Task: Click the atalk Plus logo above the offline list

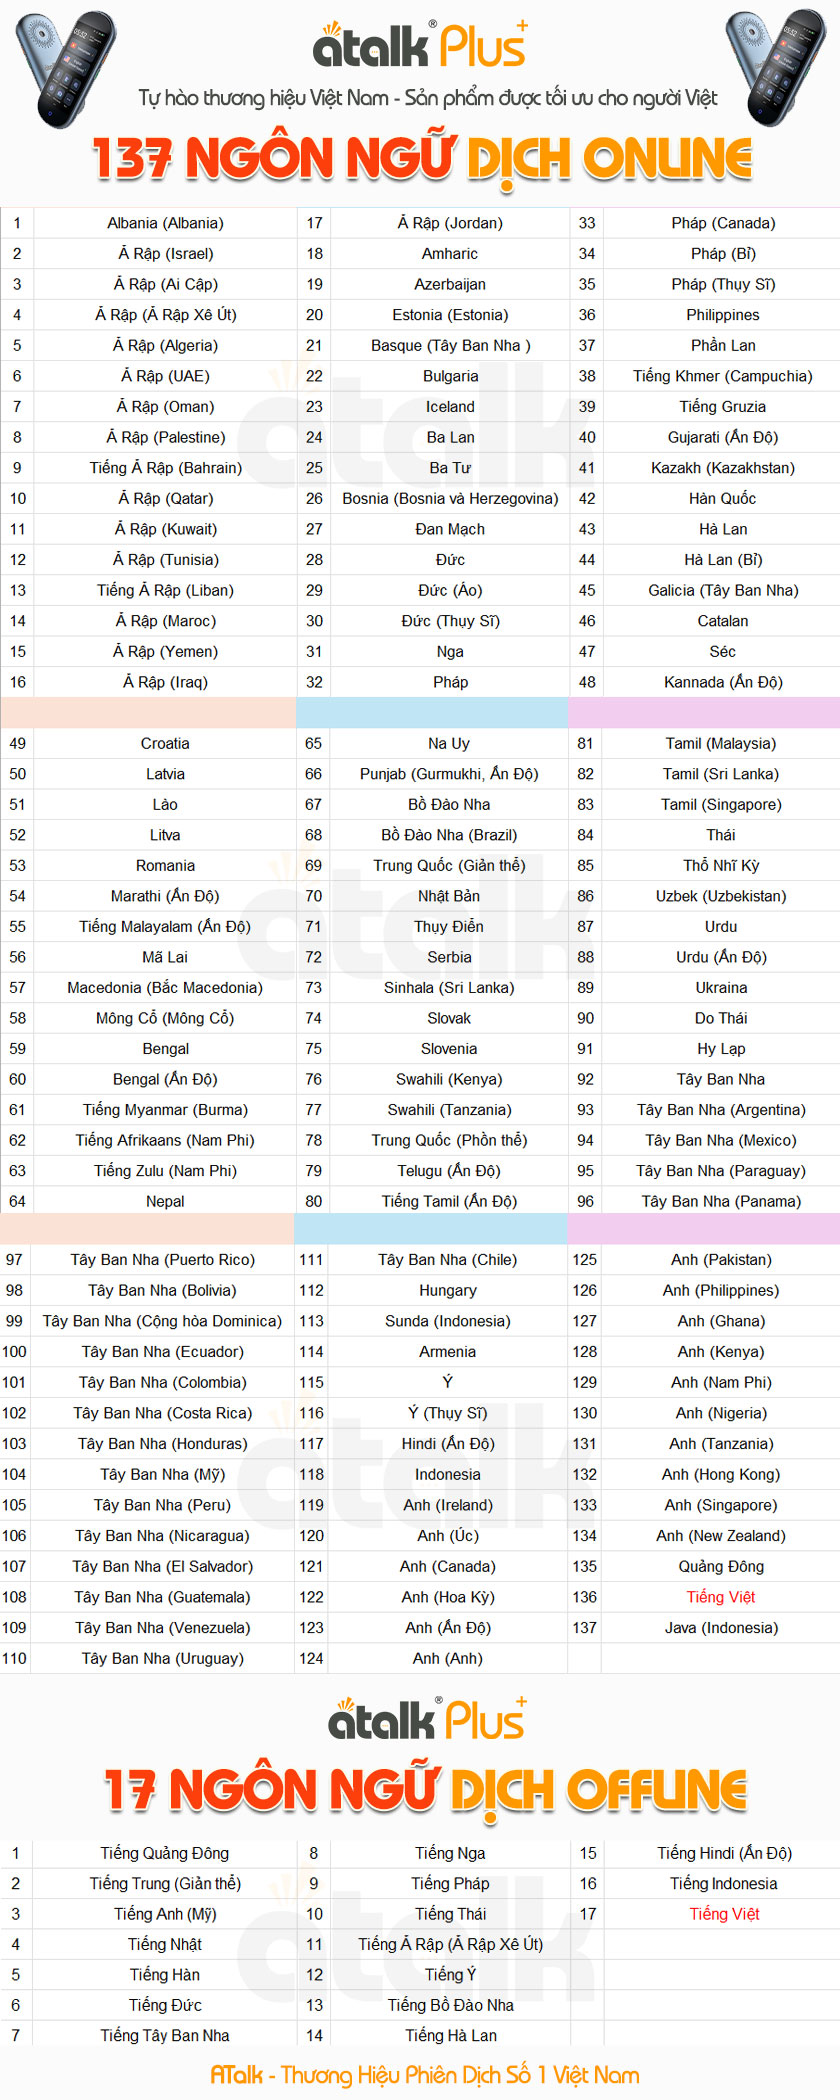Action: (x=427, y=1720)
